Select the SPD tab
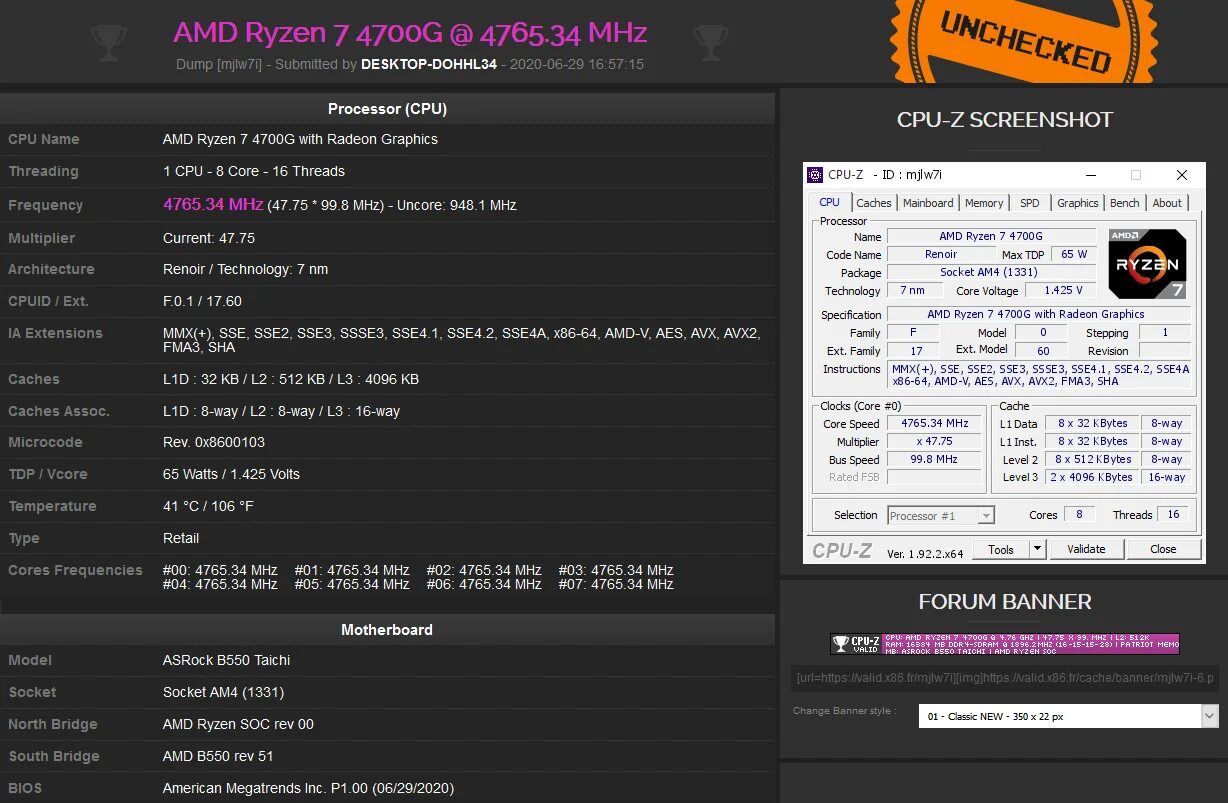The height and width of the screenshot is (803, 1228). 1030,203
